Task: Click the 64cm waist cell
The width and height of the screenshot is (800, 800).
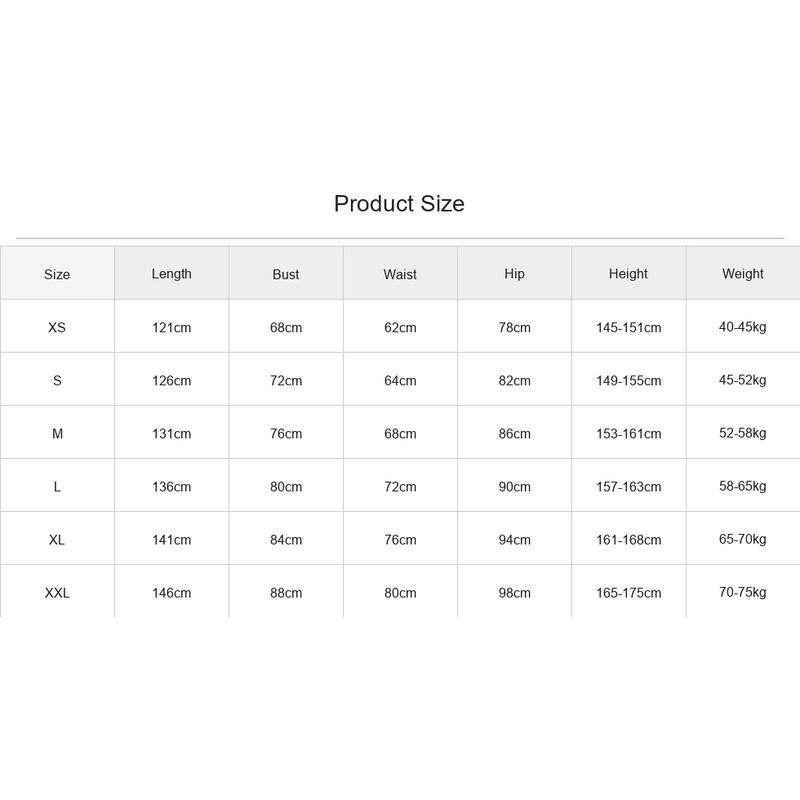Action: point(400,381)
